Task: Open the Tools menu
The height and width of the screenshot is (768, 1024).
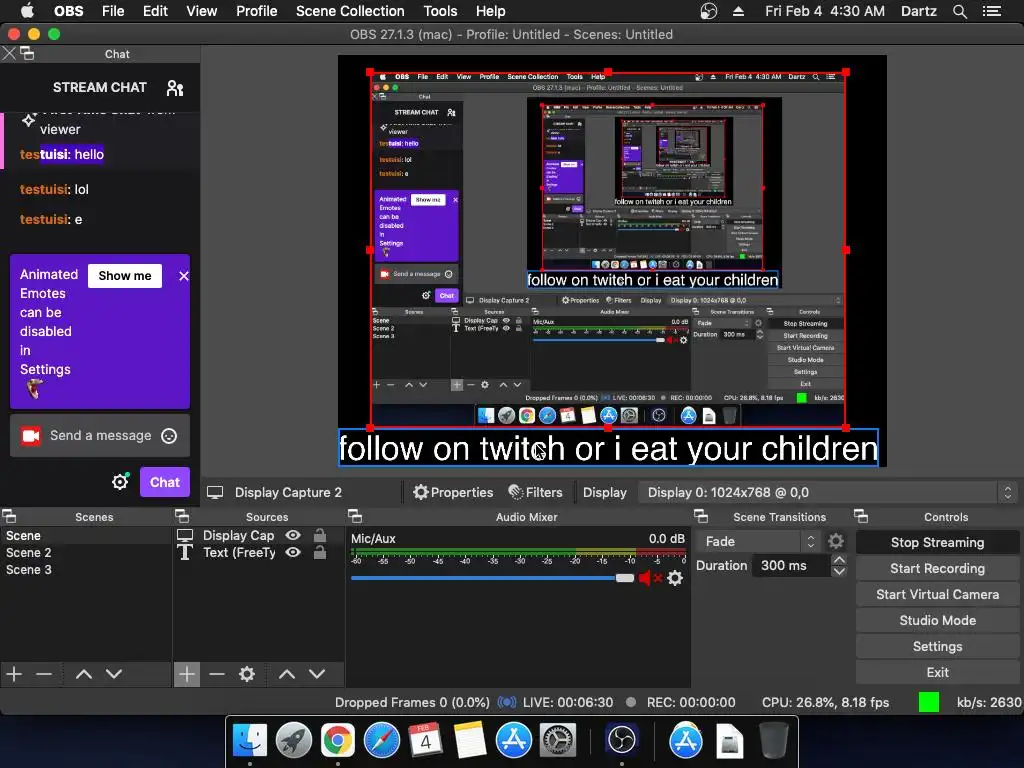Action: click(440, 11)
